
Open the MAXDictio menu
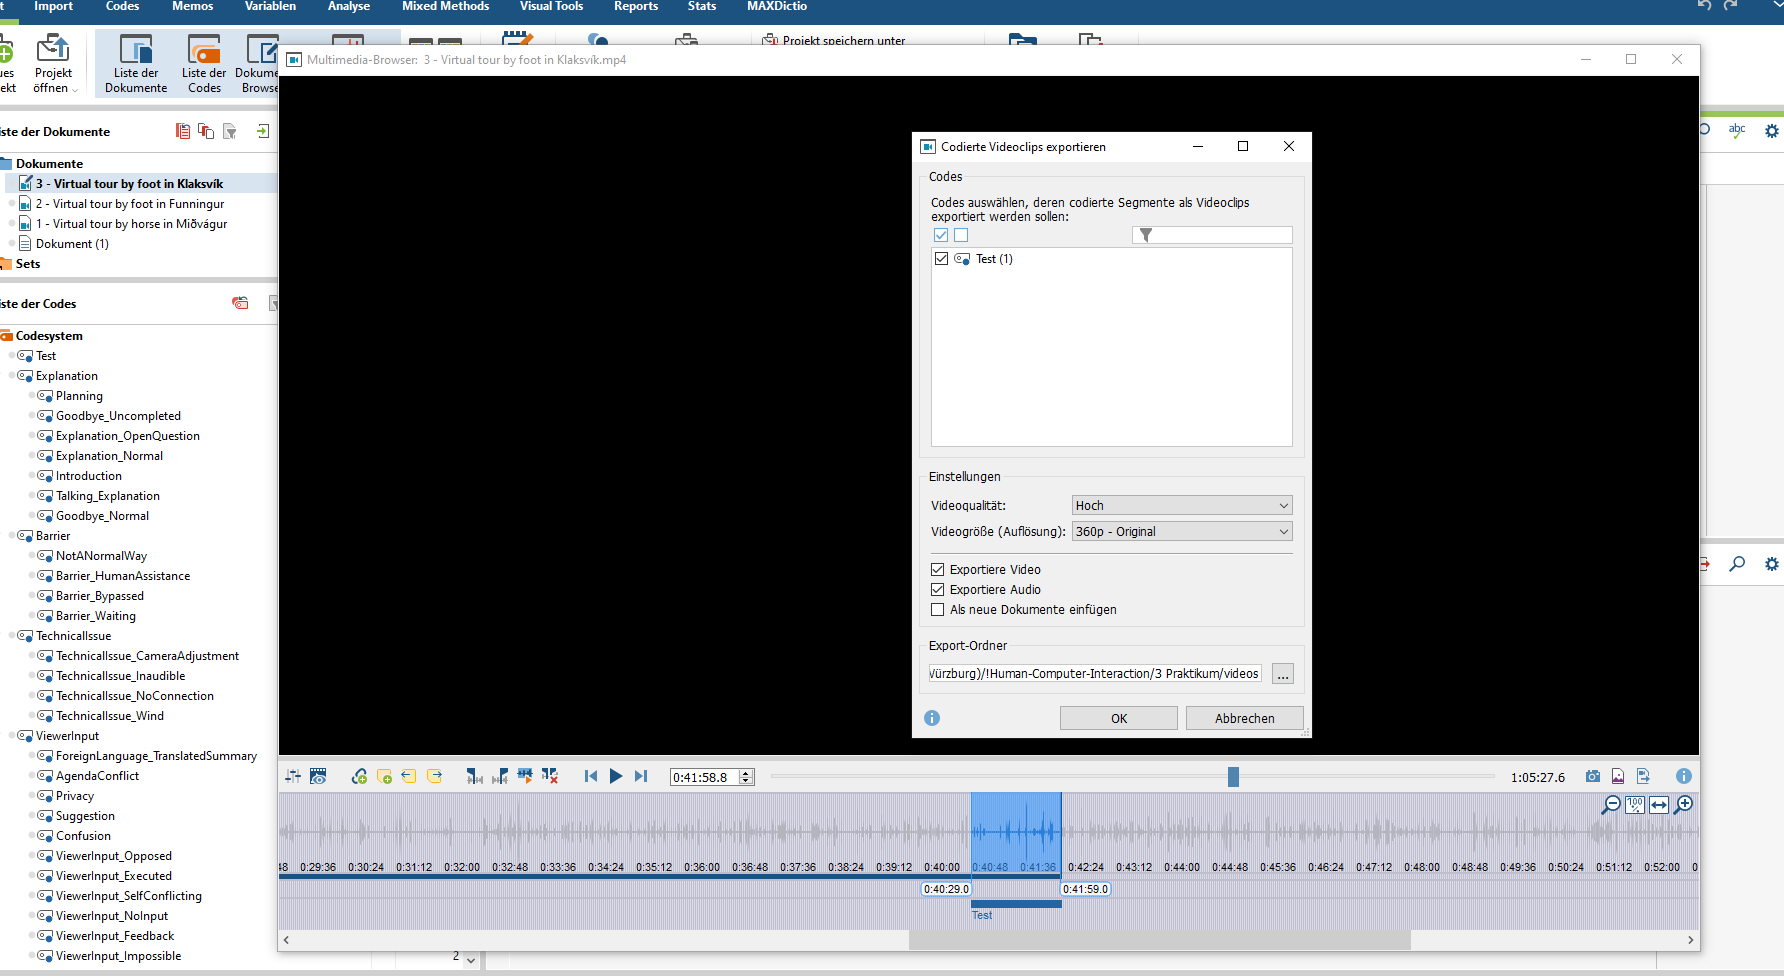click(x=777, y=6)
